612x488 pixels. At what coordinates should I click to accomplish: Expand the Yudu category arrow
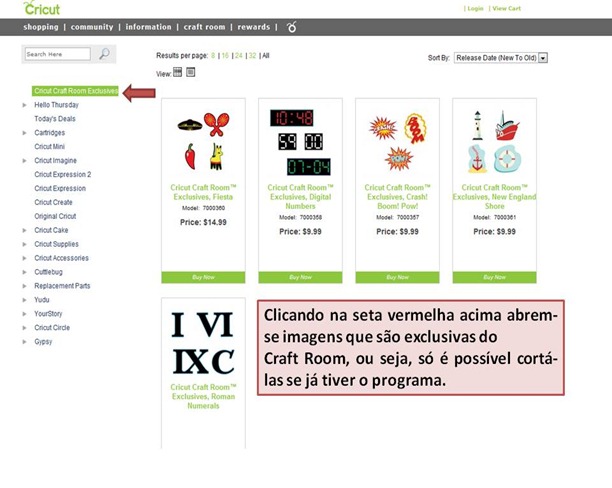(24, 300)
